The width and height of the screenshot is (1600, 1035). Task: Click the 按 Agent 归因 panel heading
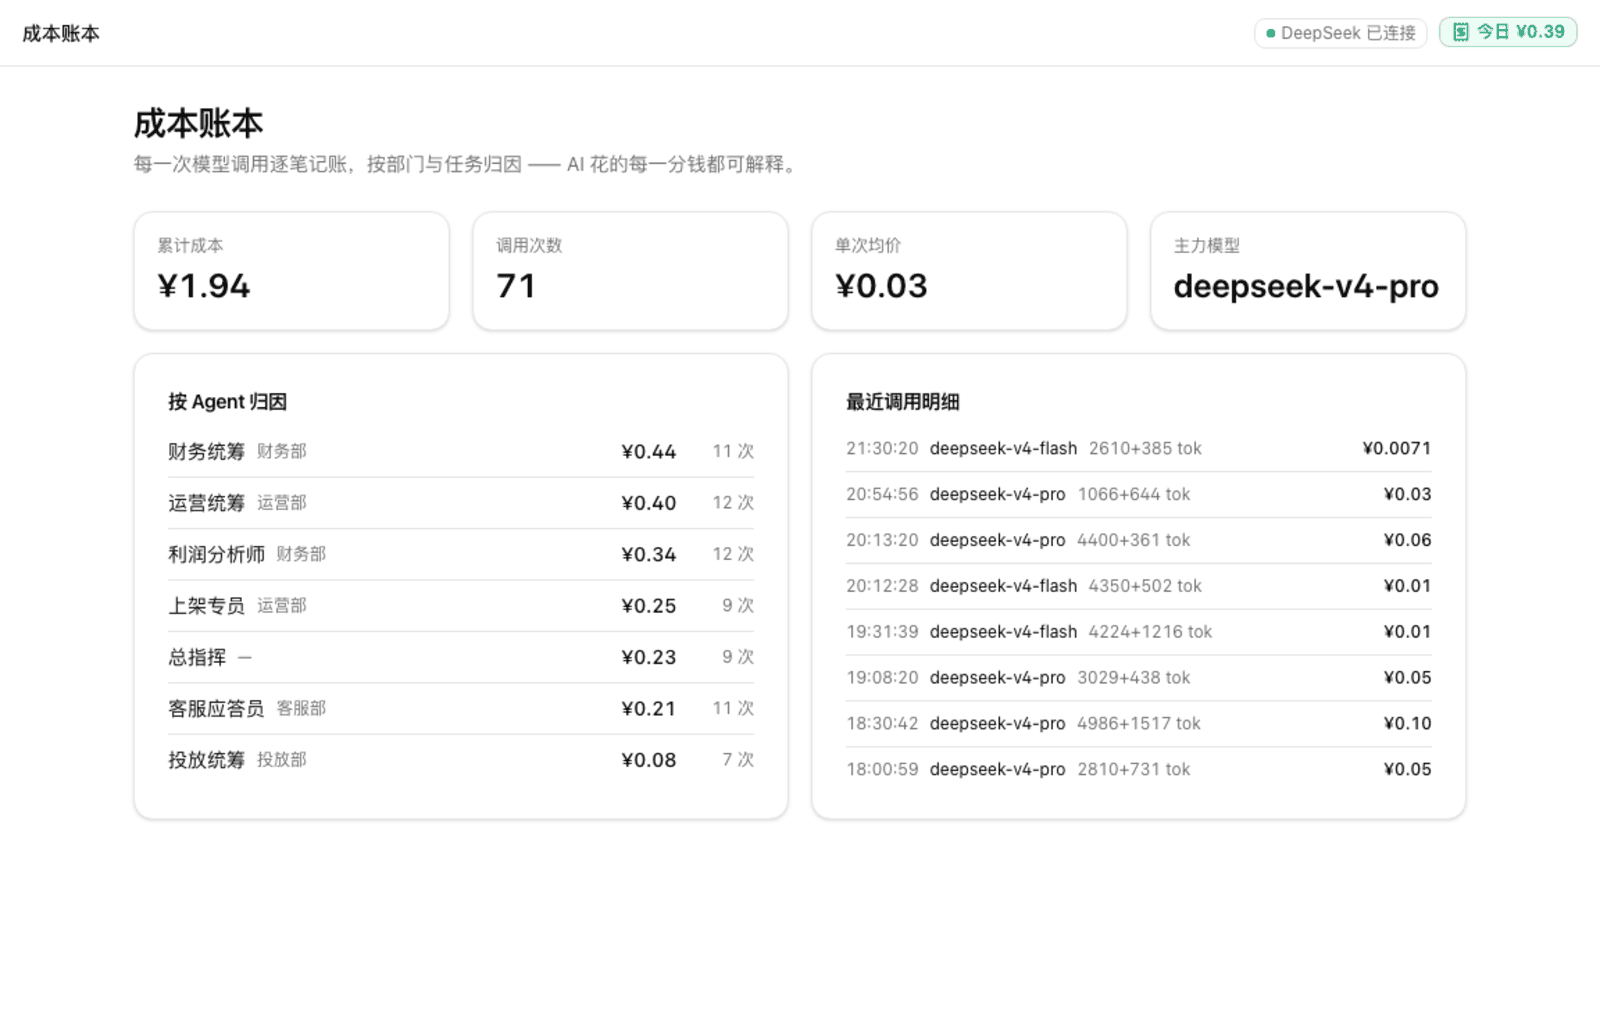(227, 402)
